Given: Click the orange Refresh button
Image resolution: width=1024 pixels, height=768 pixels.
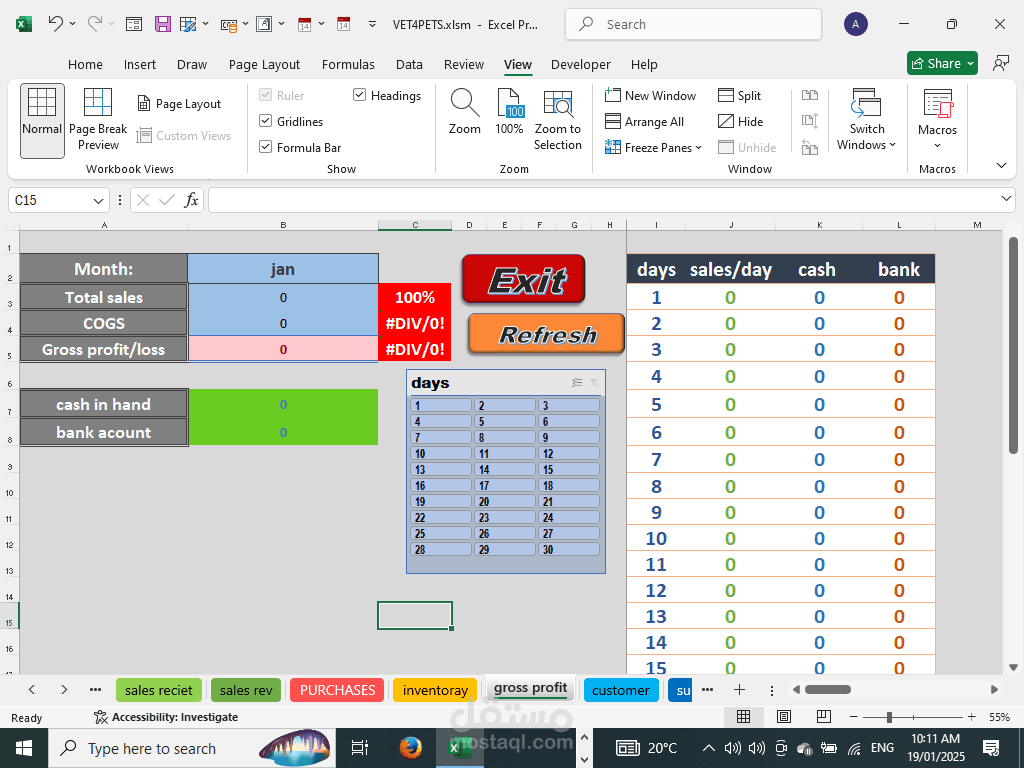Looking at the screenshot, I should click(547, 334).
